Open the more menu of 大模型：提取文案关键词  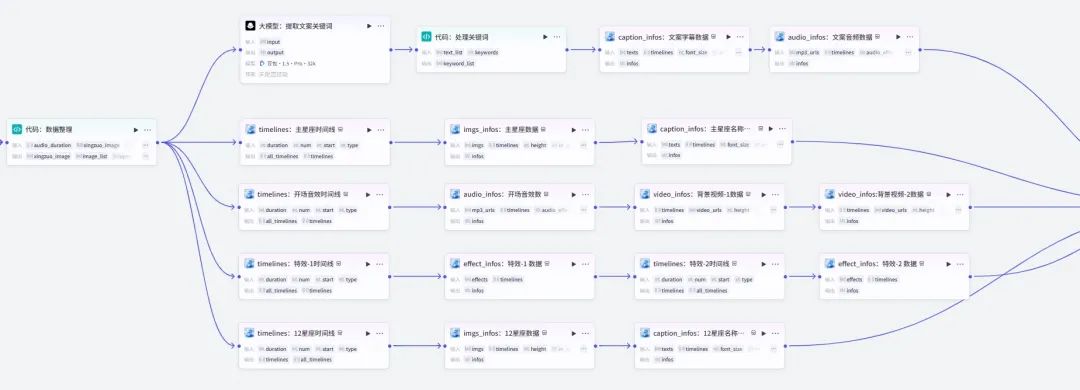[381, 25]
